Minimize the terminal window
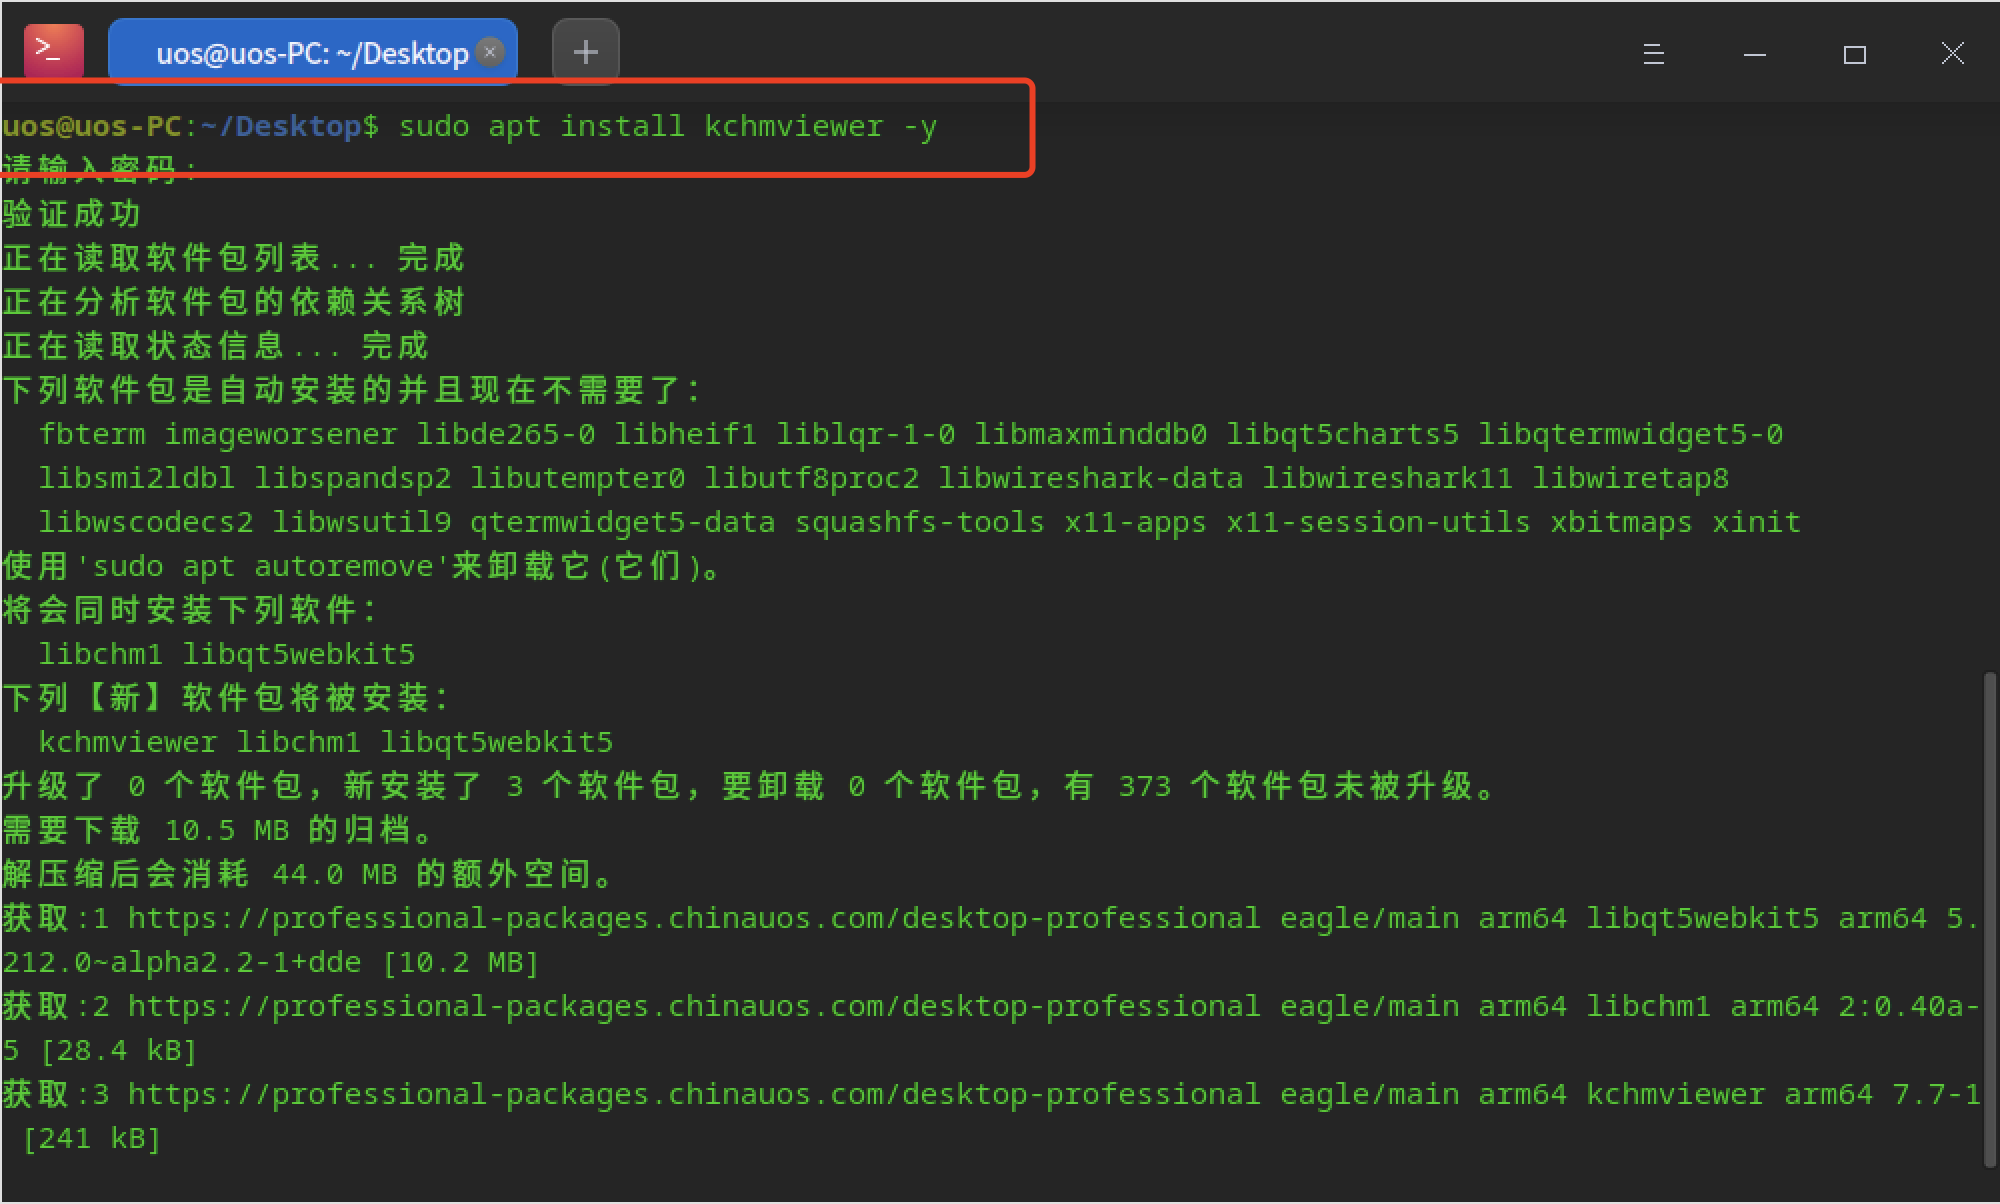This screenshot has height=1204, width=2000. [1754, 54]
